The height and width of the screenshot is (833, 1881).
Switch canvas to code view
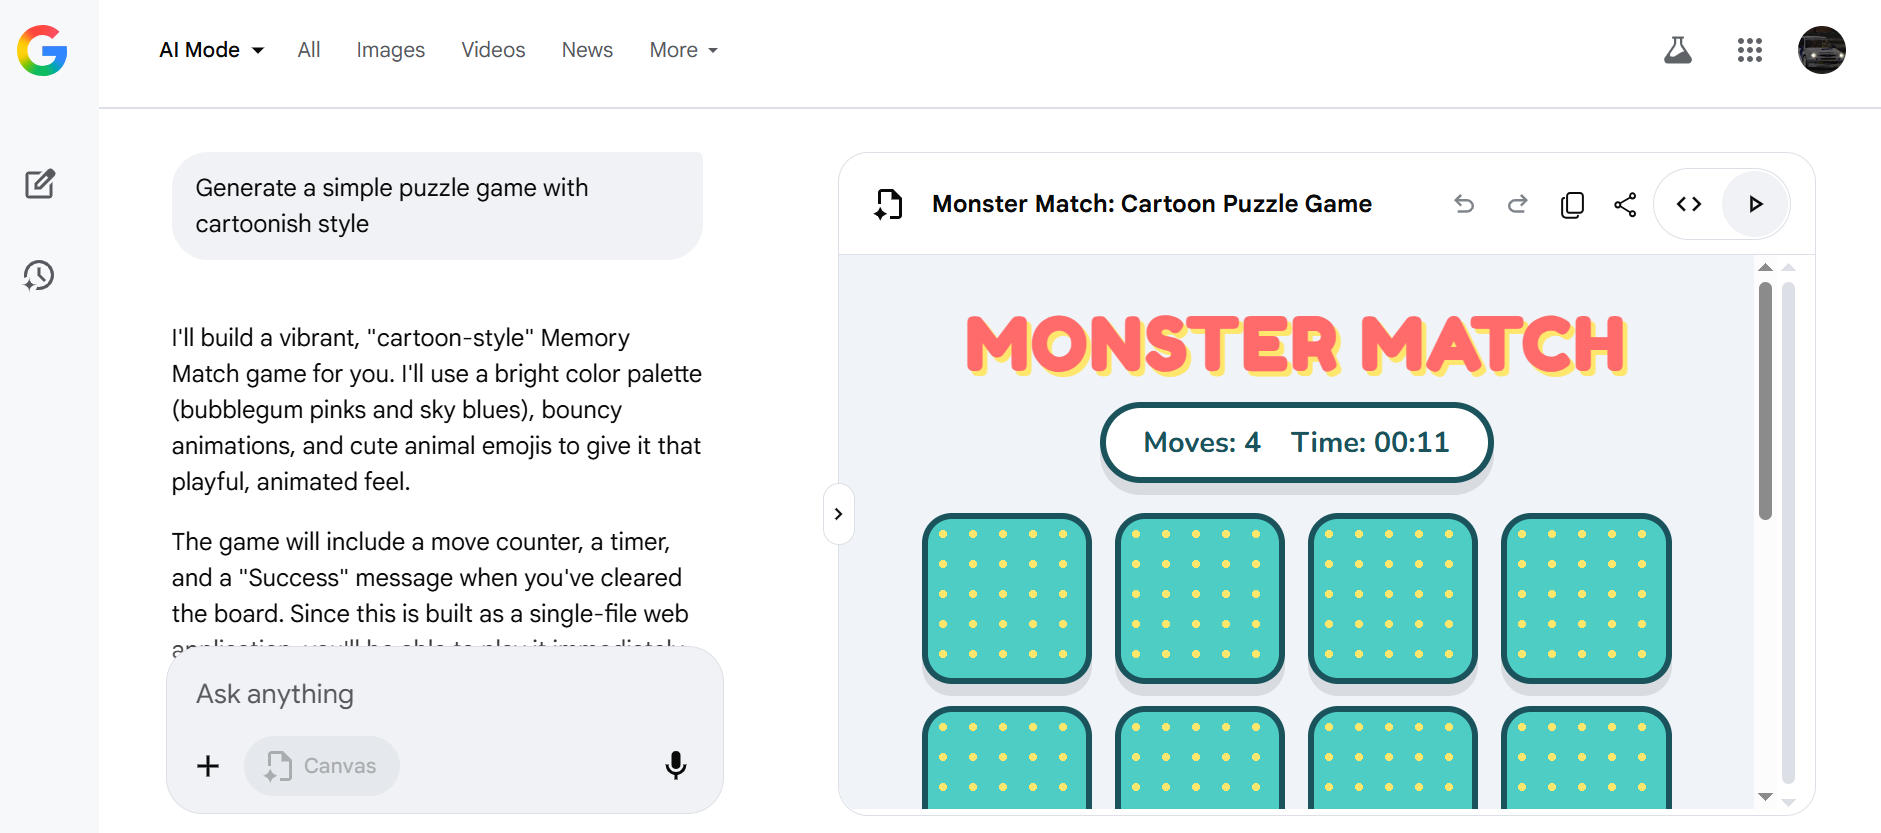click(1689, 204)
